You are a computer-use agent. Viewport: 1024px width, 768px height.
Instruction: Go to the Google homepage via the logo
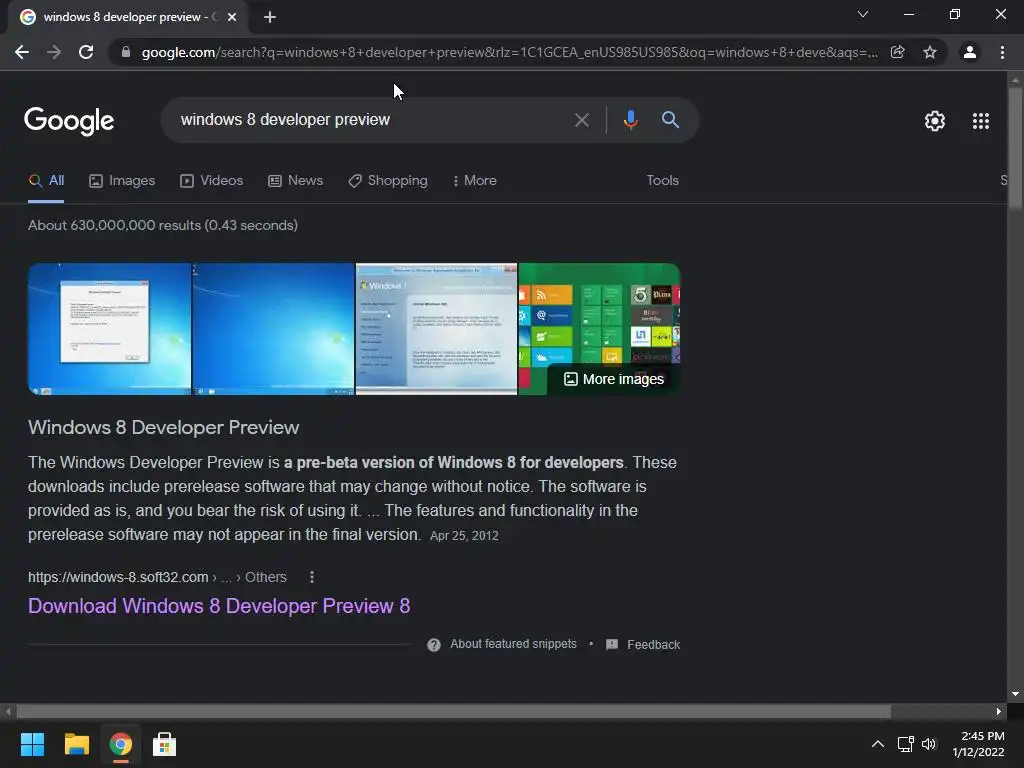coord(69,121)
